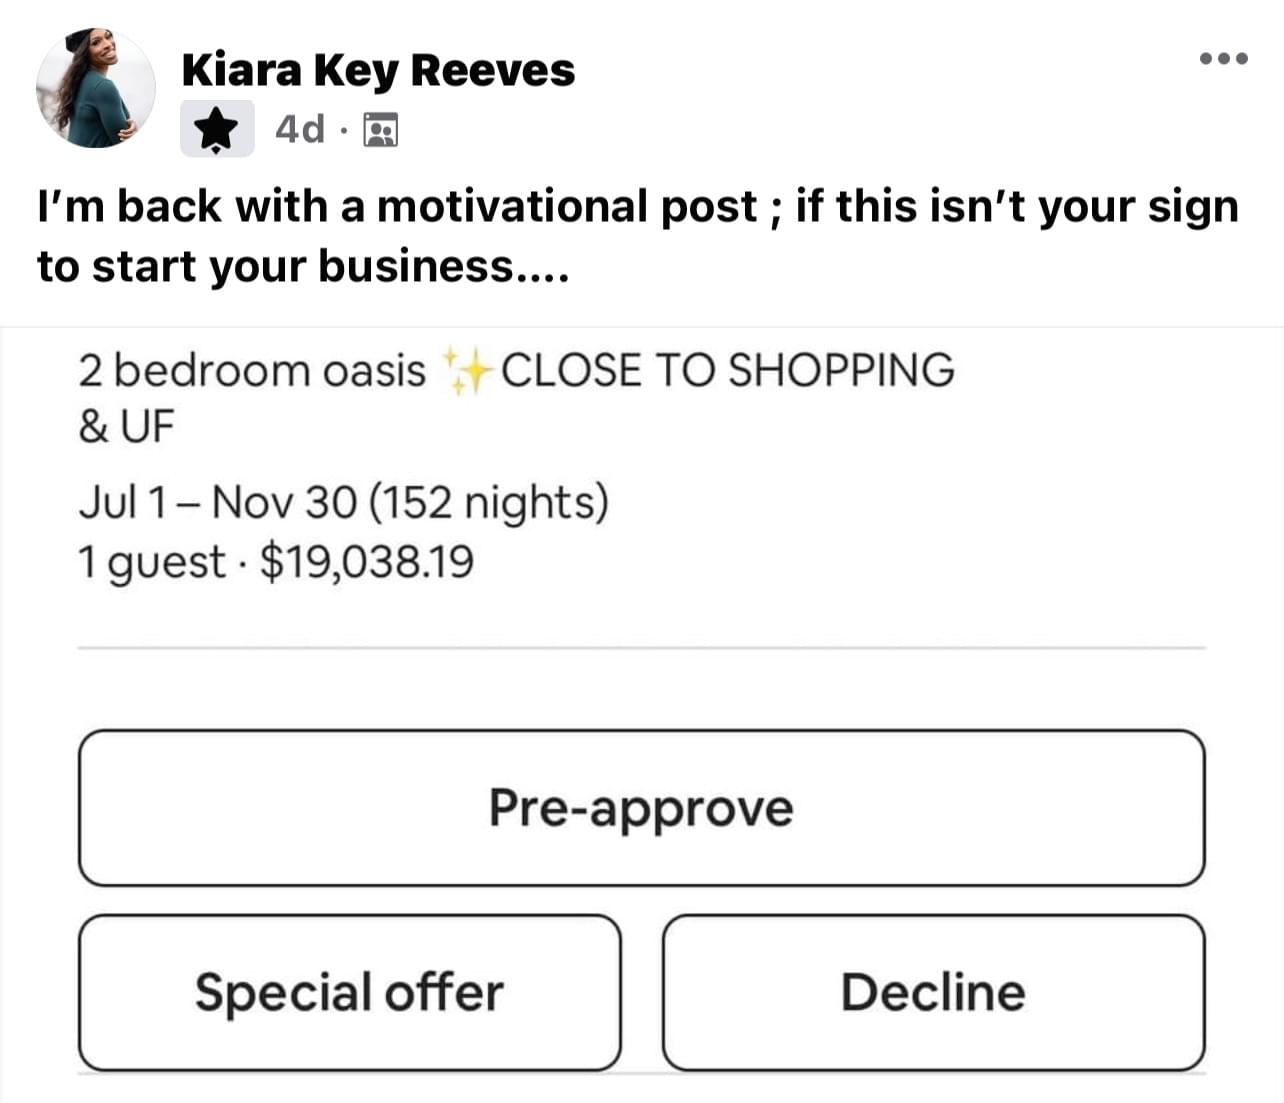Click the 4d post timestamp
This screenshot has width=1284, height=1103.
click(300, 129)
